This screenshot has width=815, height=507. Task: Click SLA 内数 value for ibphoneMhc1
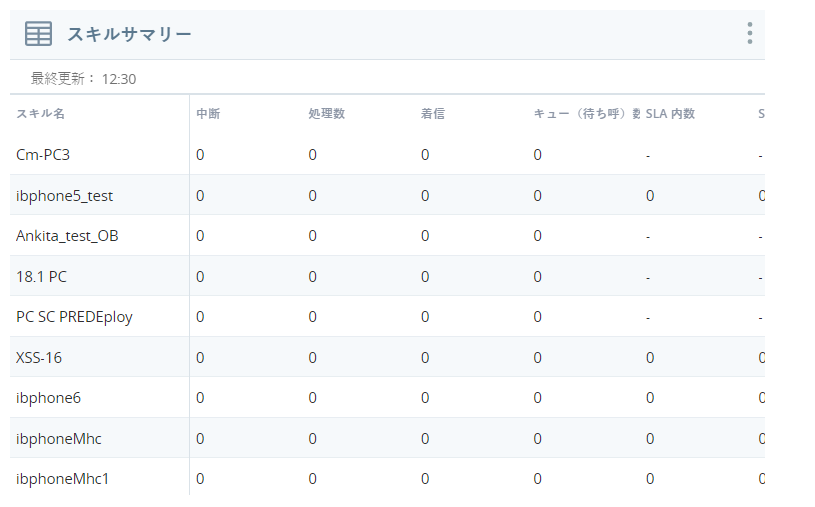650,479
